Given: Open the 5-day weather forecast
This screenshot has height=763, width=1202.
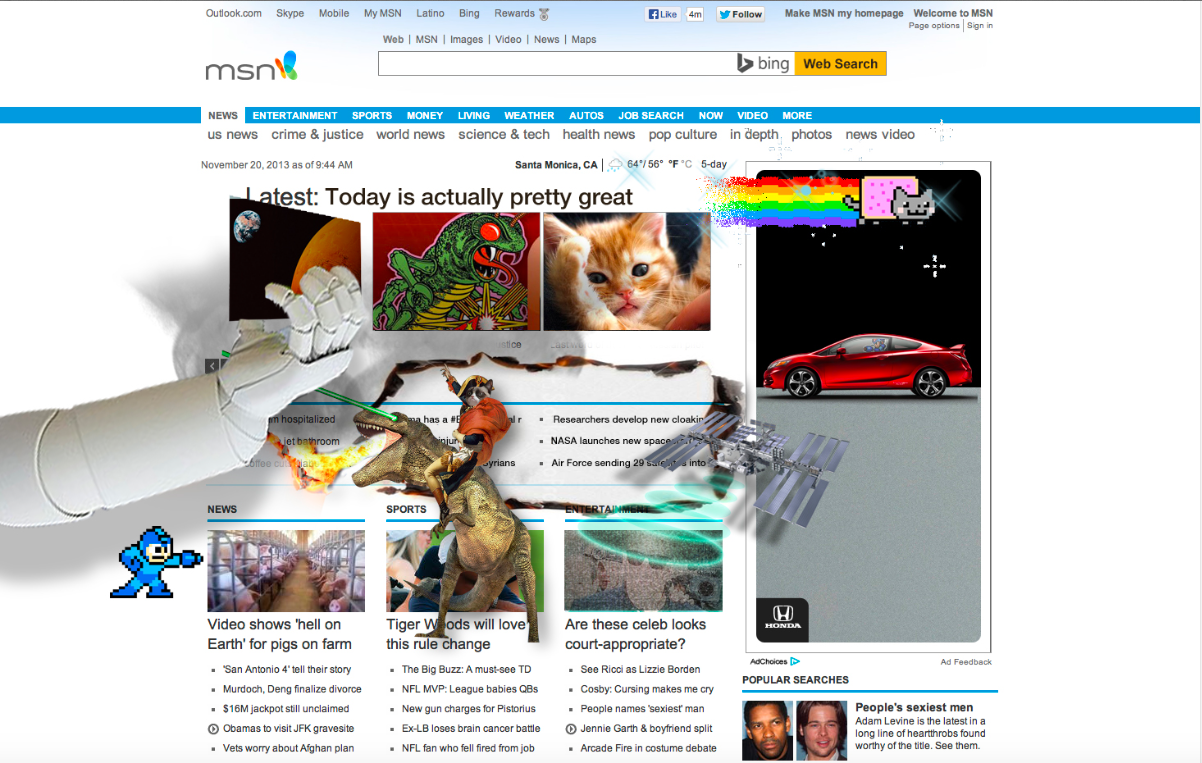Looking at the screenshot, I should point(714,164).
